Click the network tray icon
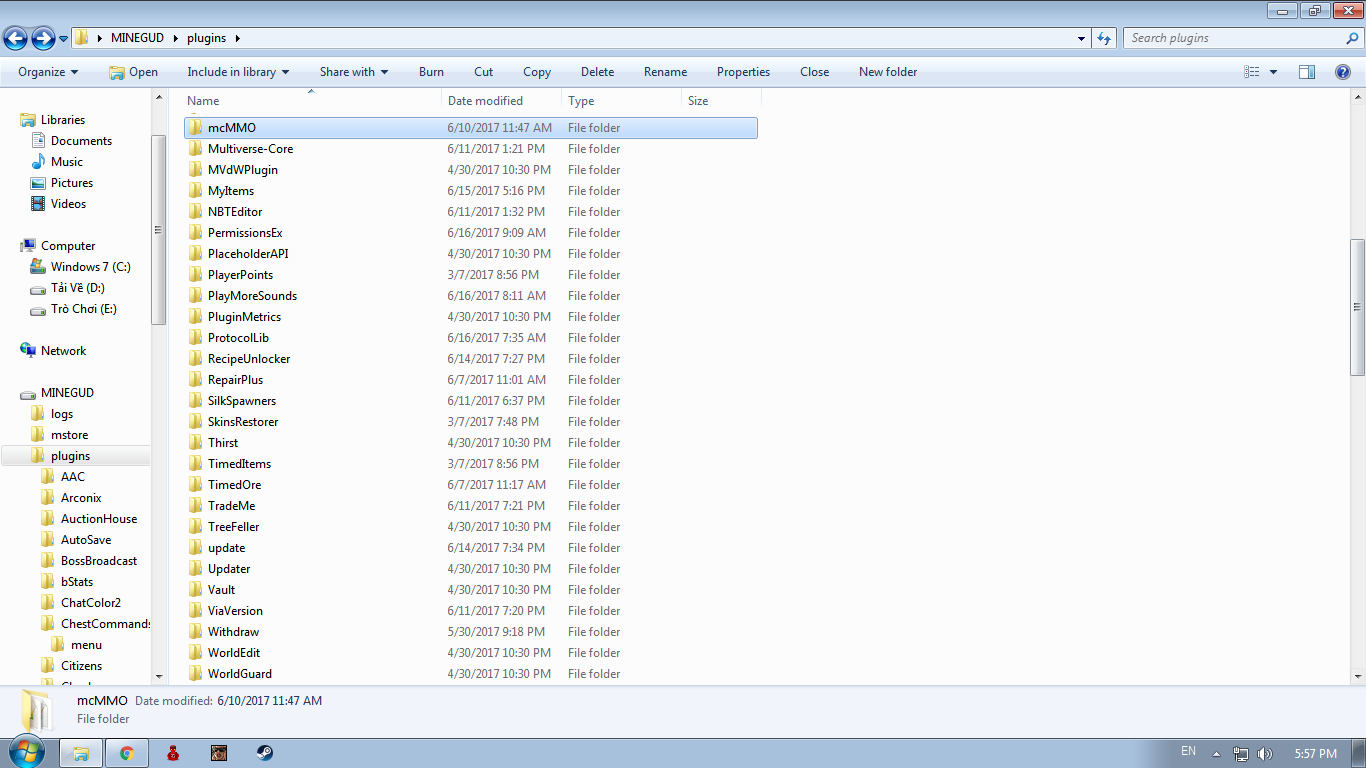Viewport: 1366px width, 768px height. click(1241, 754)
